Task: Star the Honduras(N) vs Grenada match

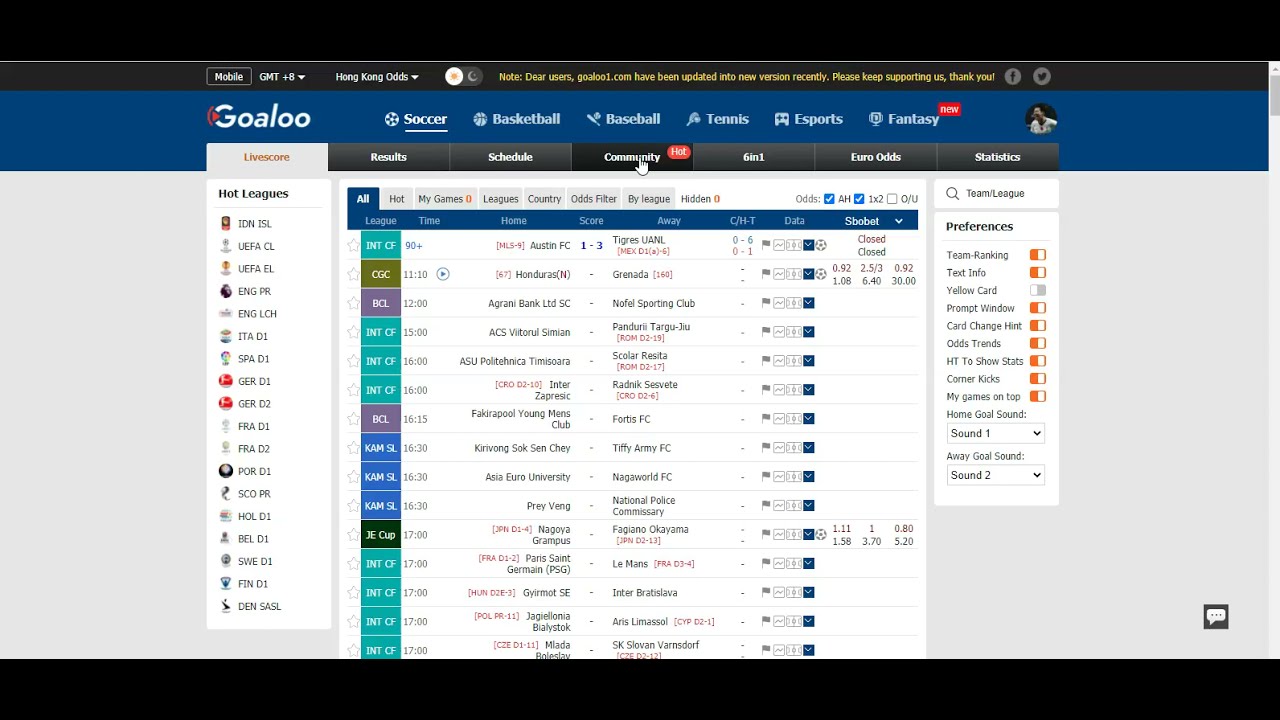Action: click(x=353, y=274)
